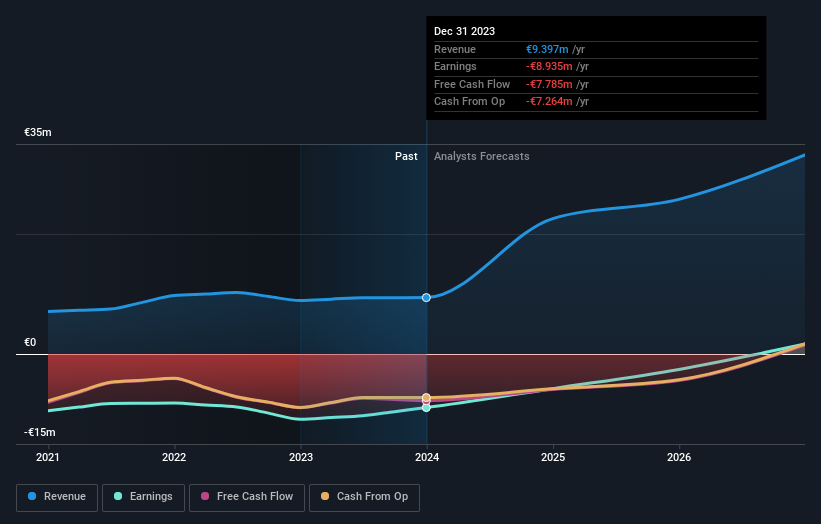Click the 2026 x-axis label
Screen dimensions: 821x524
[679, 457]
